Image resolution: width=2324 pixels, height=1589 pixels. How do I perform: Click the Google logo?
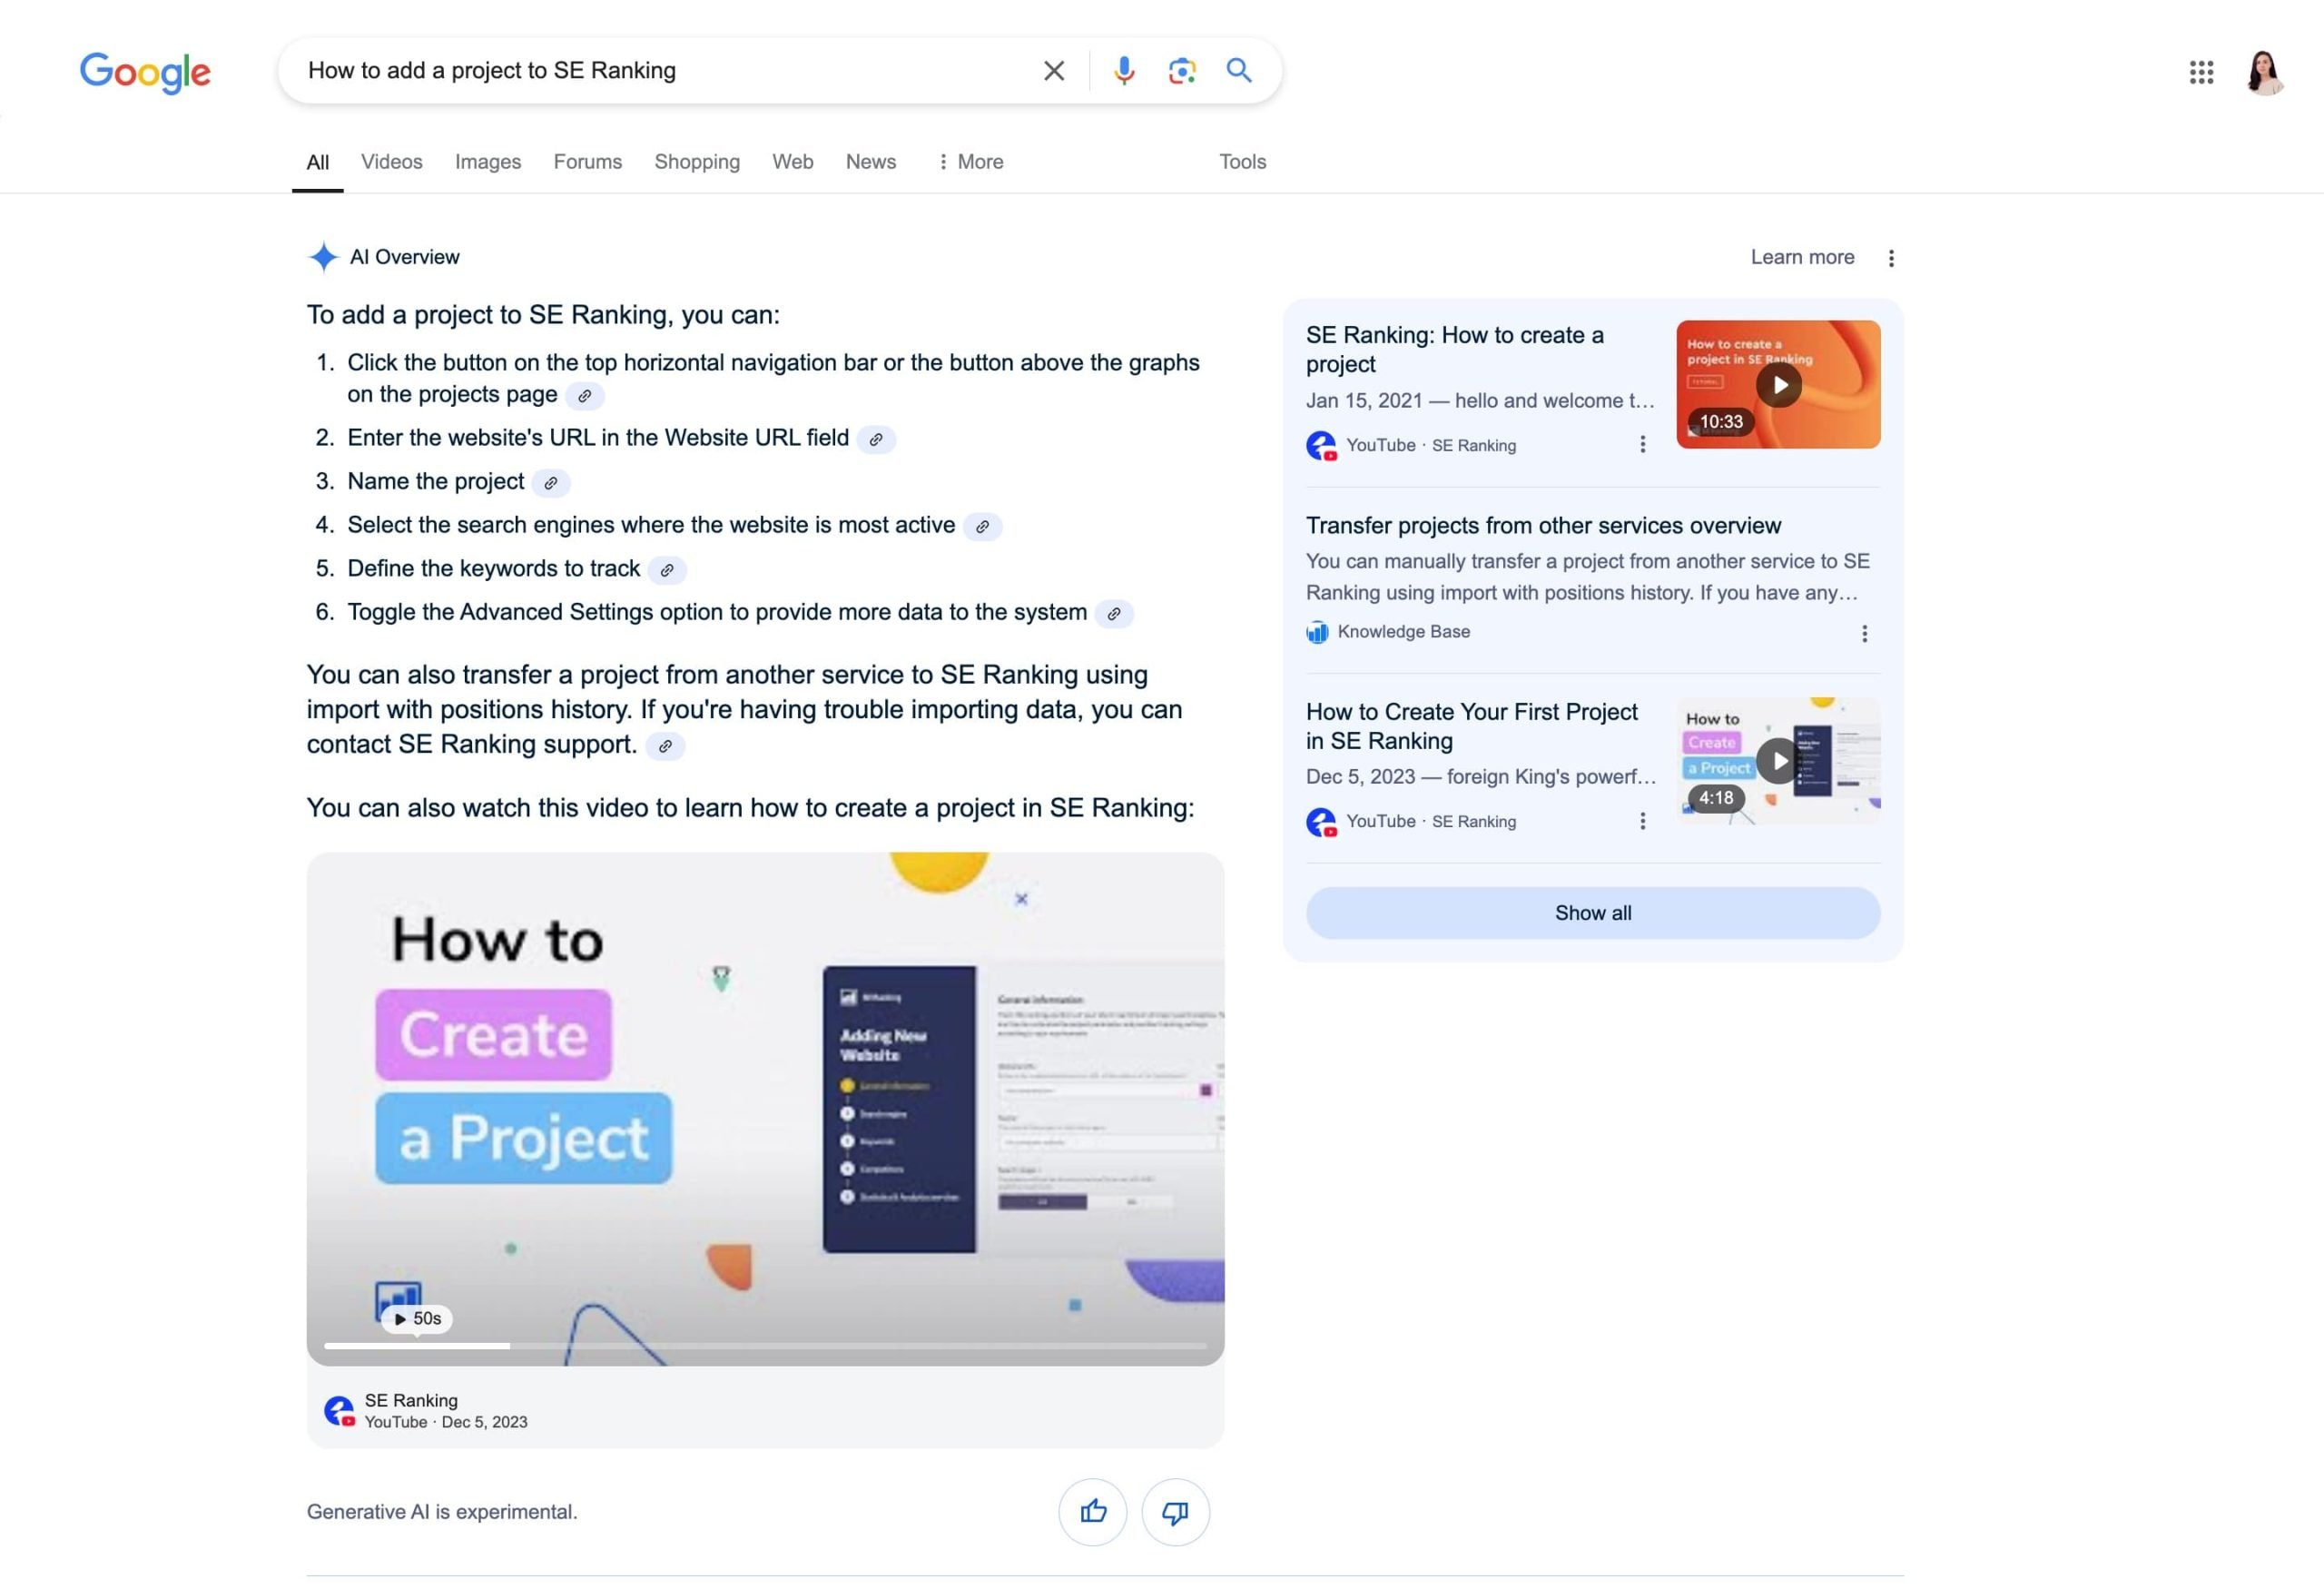pyautogui.click(x=145, y=72)
